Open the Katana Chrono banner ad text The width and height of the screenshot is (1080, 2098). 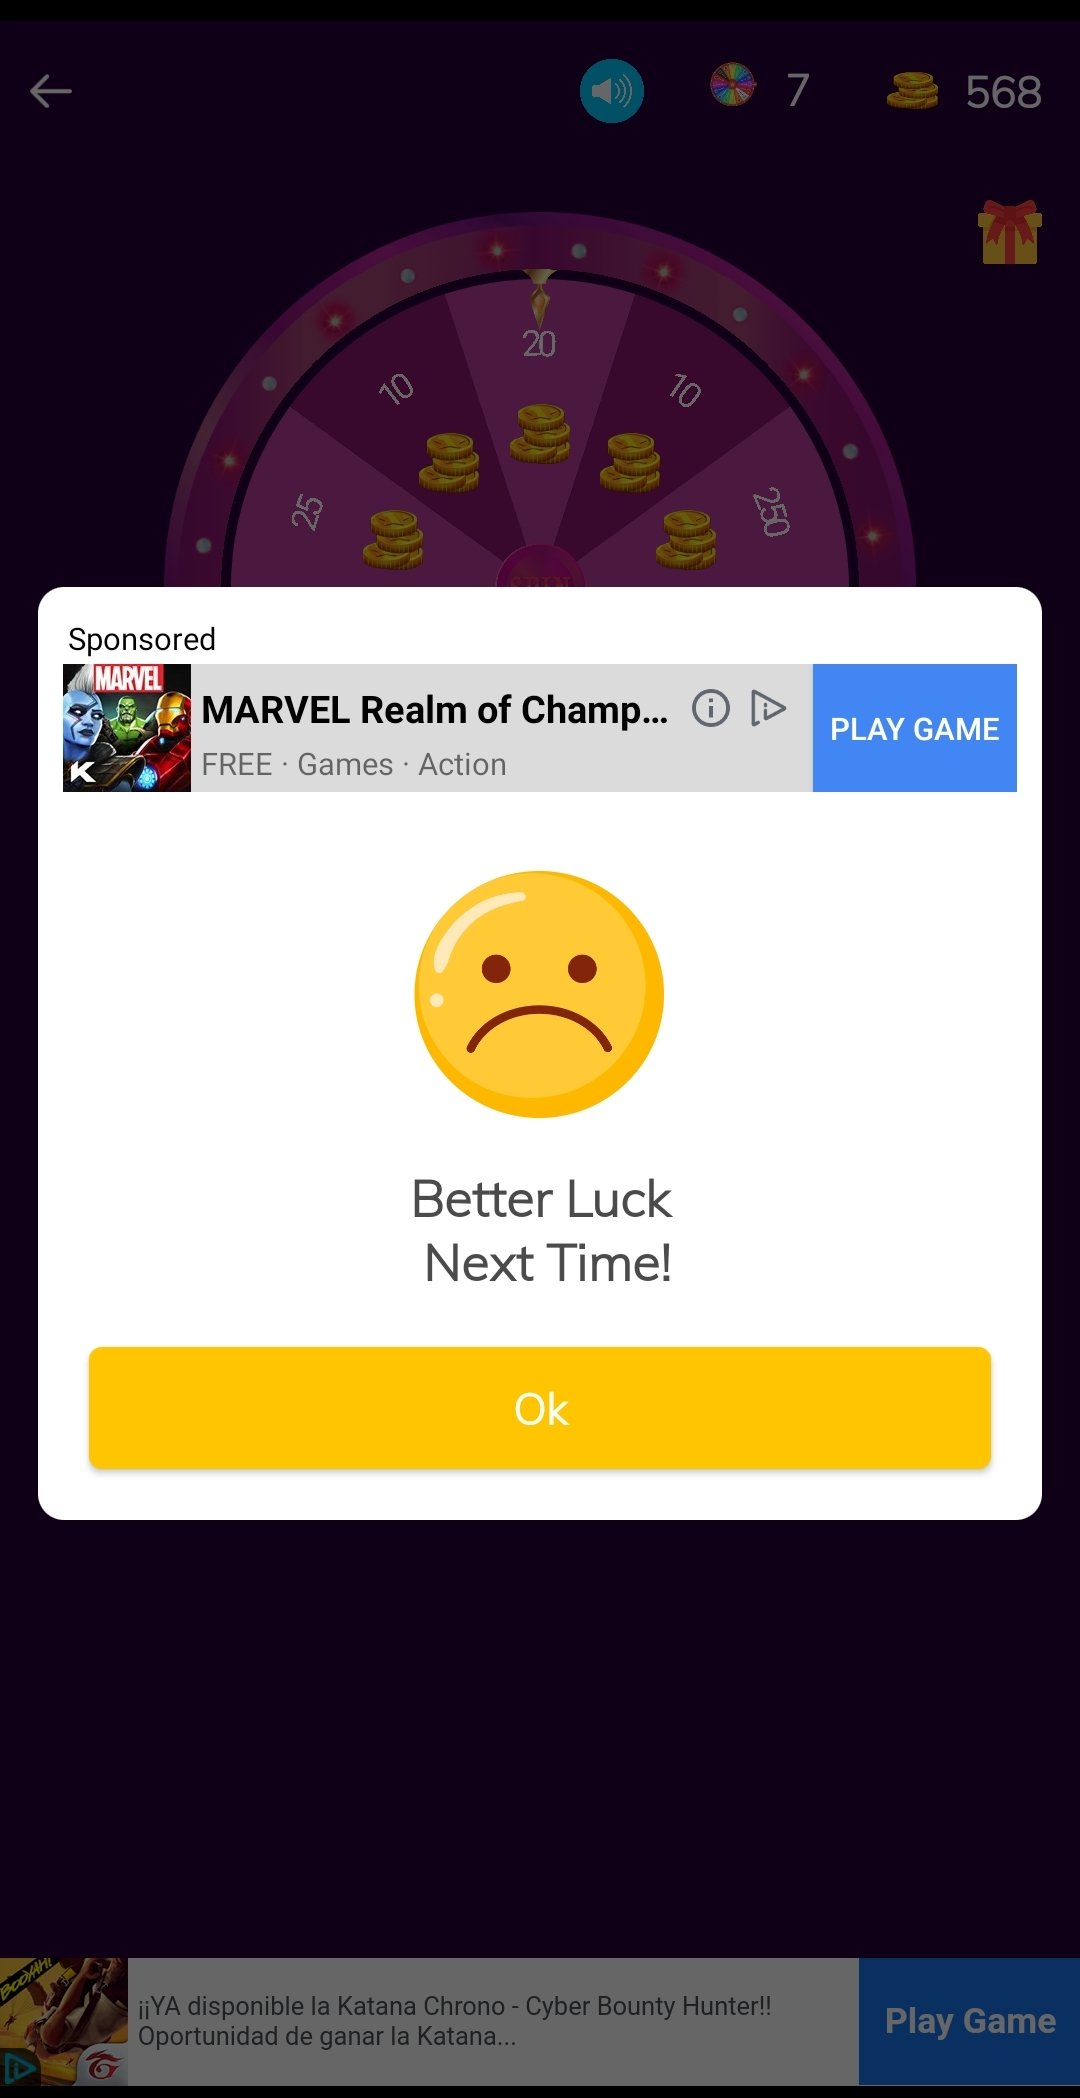click(455, 2021)
